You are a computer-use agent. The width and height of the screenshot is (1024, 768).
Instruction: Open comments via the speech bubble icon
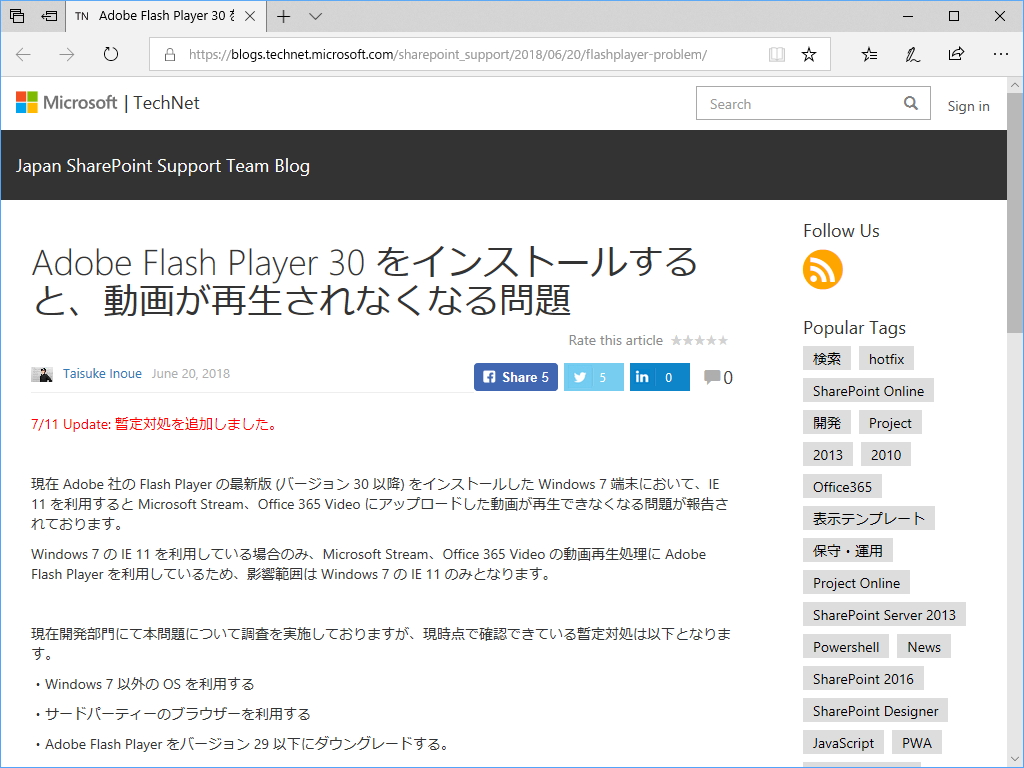tap(712, 376)
